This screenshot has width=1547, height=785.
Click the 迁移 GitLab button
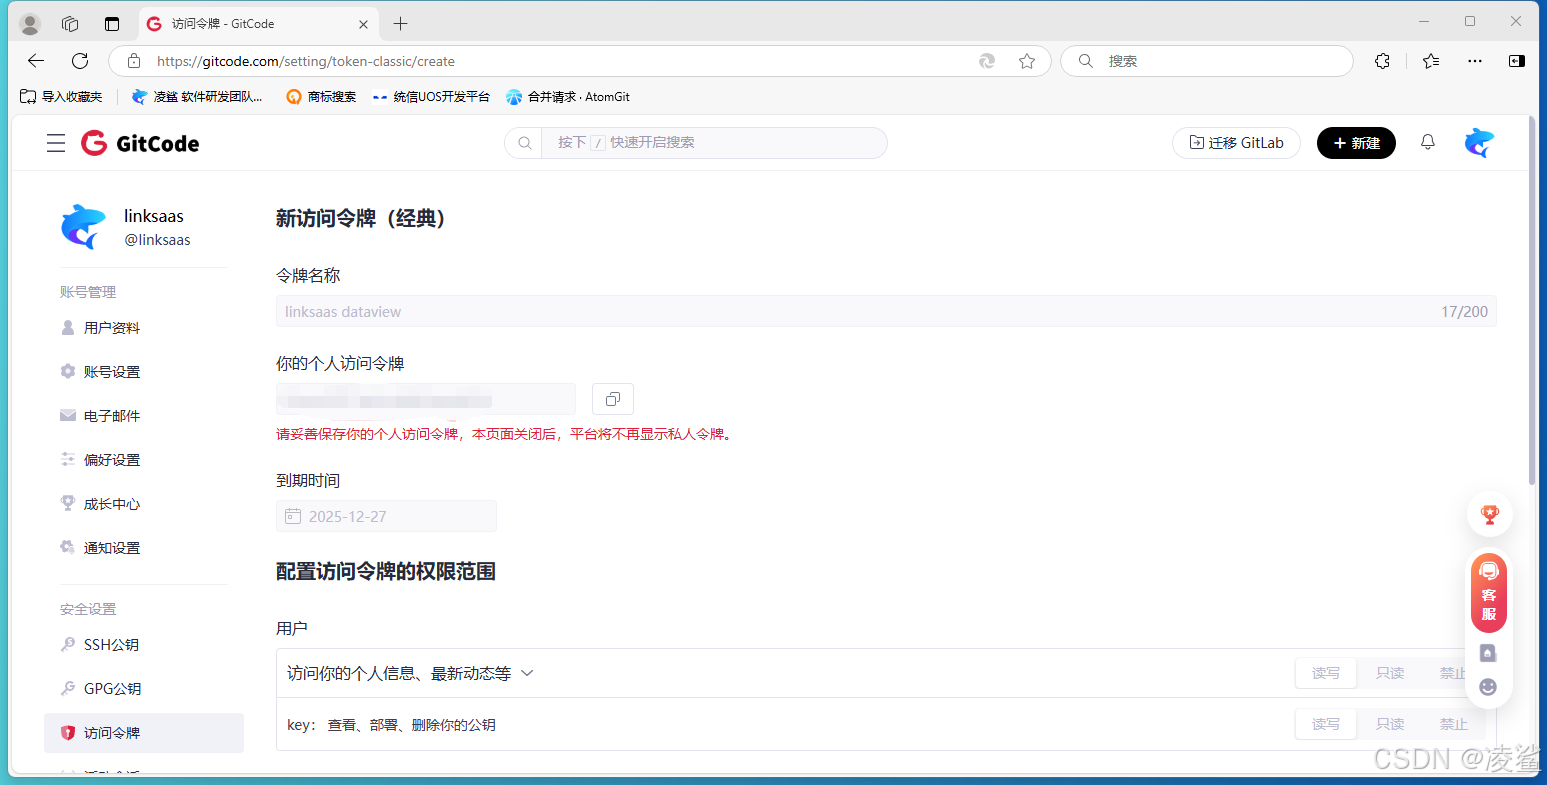point(1236,142)
